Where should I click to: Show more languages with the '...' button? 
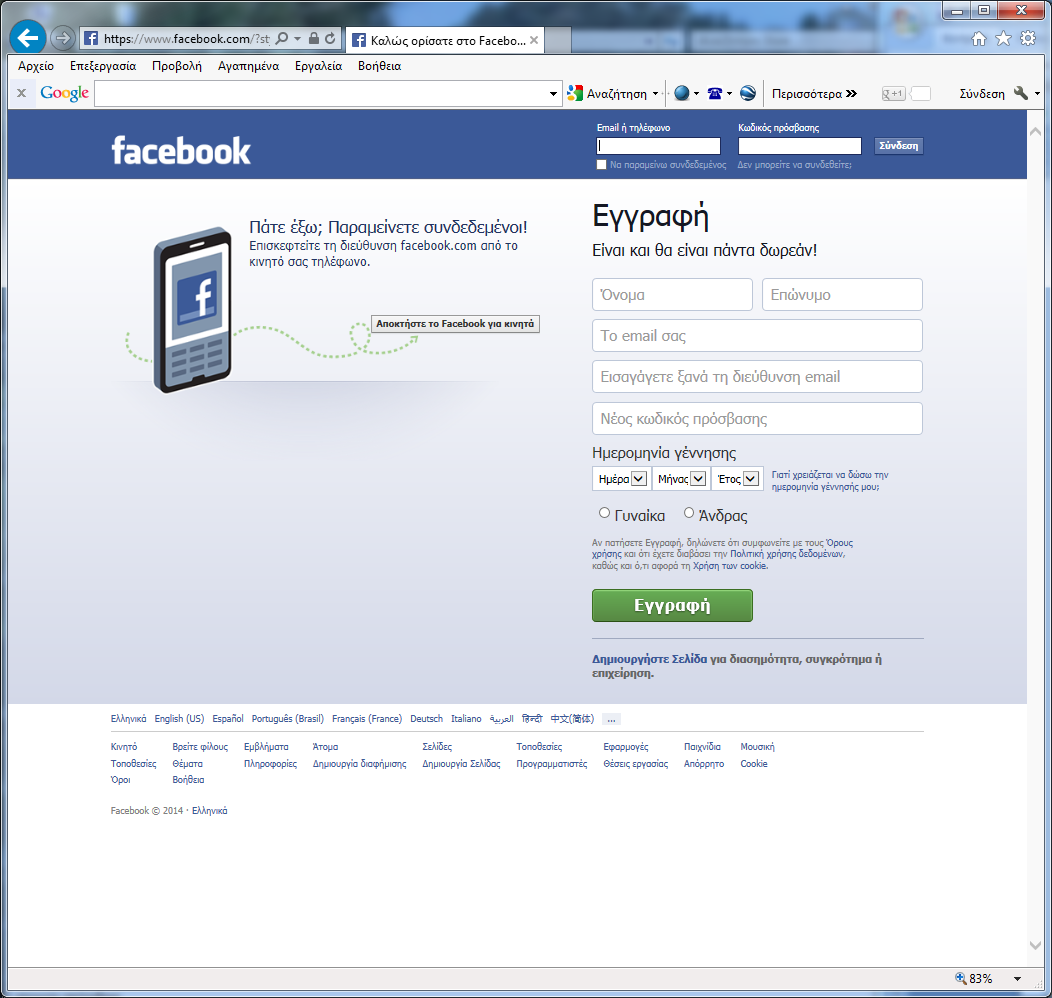(x=611, y=719)
